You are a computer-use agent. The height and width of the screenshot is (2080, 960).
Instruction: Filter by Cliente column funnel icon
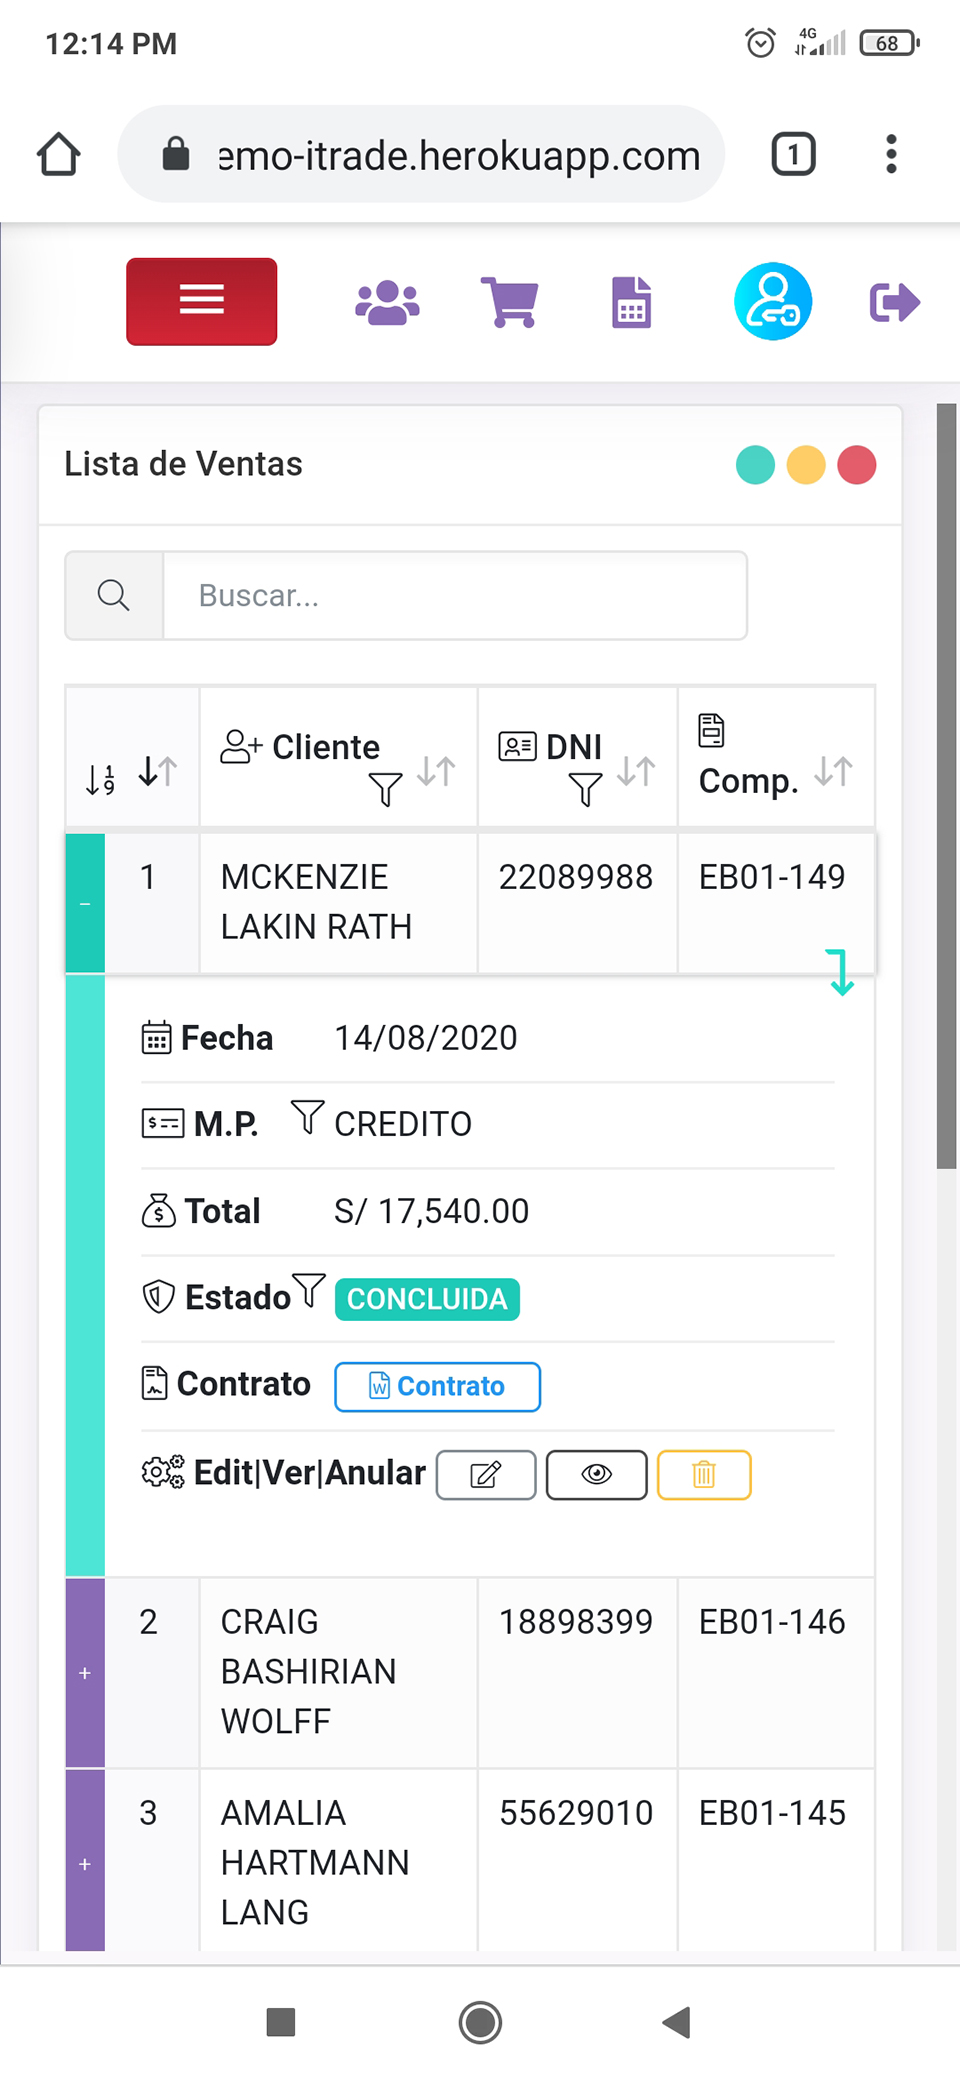coord(385,789)
